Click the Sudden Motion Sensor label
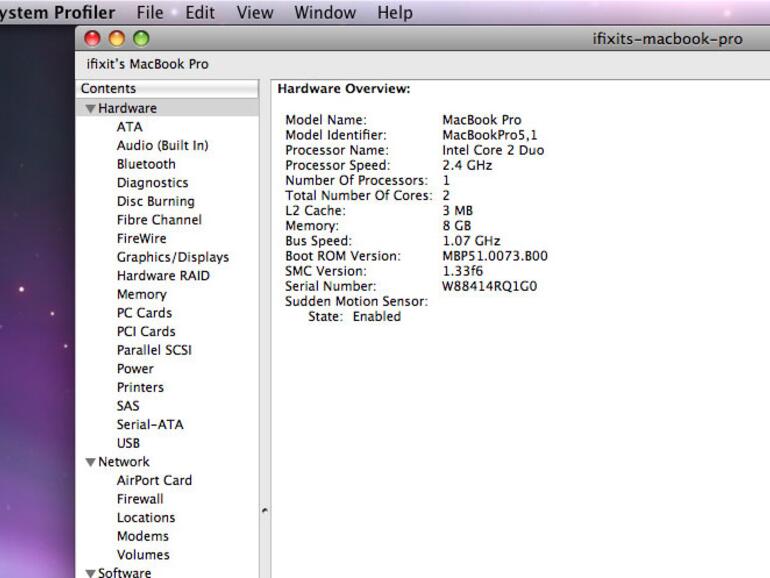 point(357,302)
